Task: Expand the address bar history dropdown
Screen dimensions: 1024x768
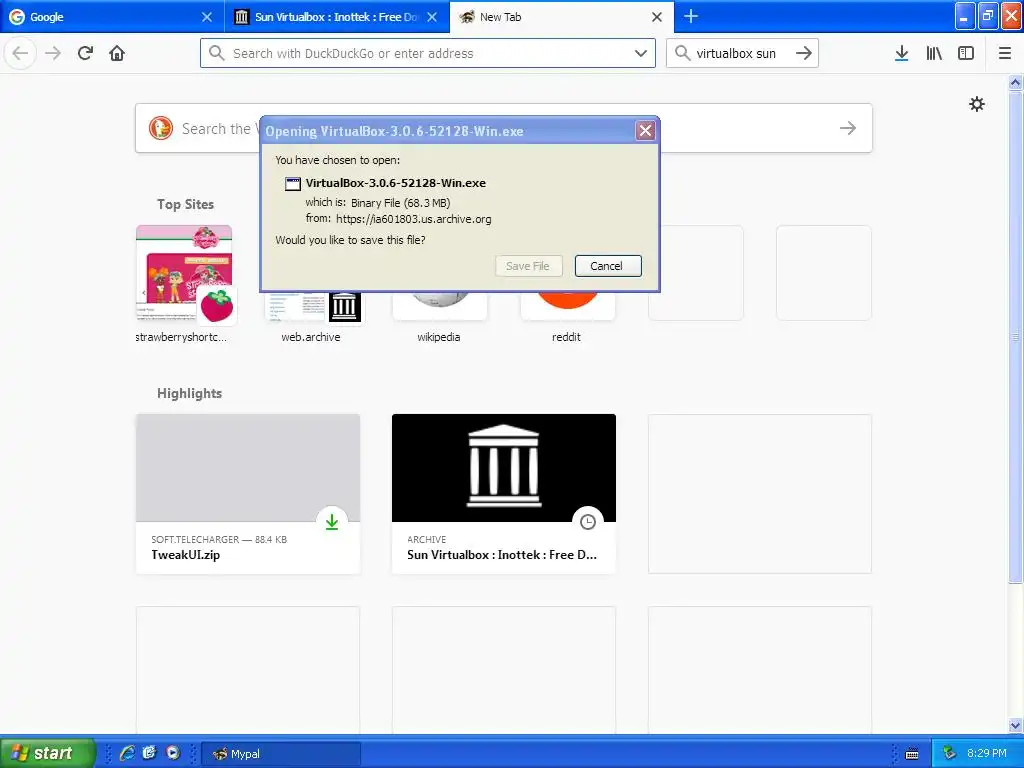Action: tap(641, 53)
